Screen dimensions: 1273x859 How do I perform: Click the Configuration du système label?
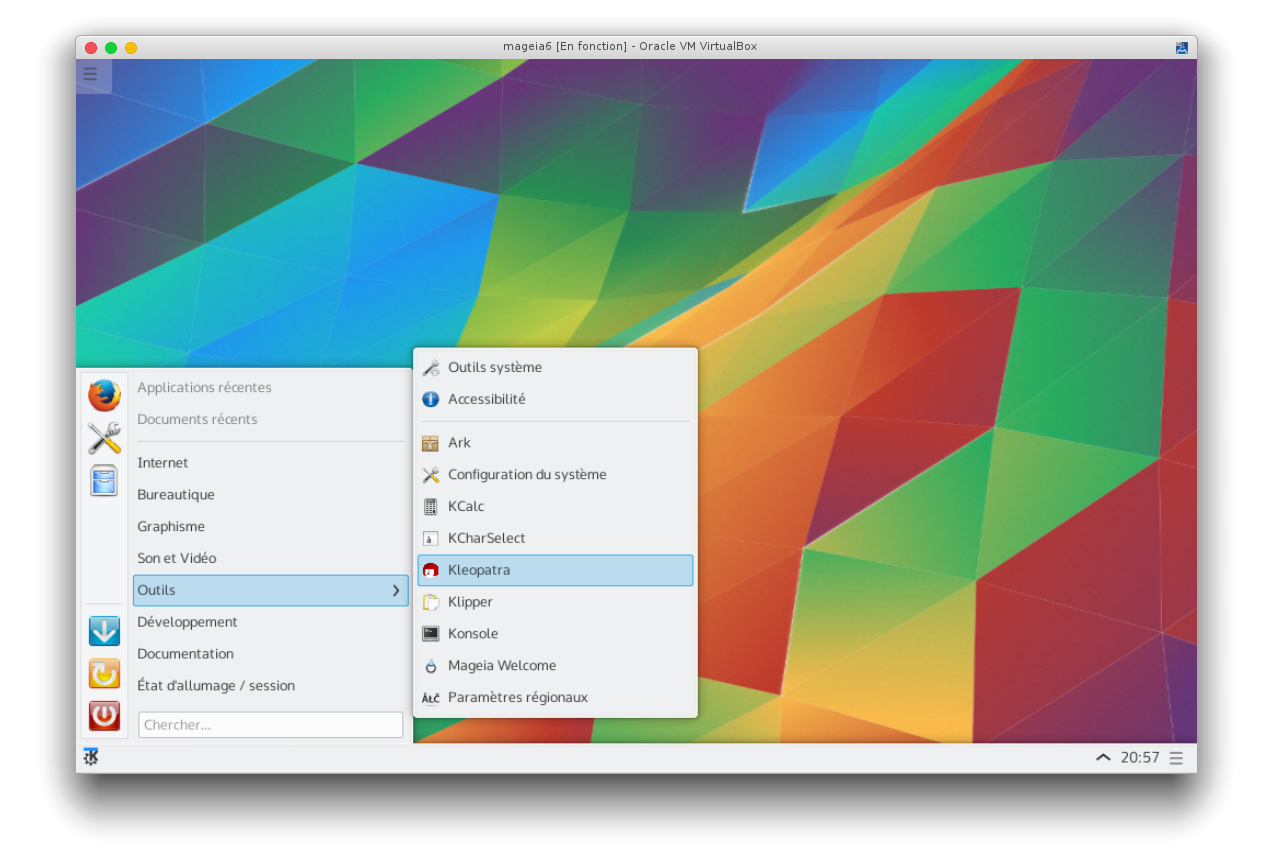(527, 475)
